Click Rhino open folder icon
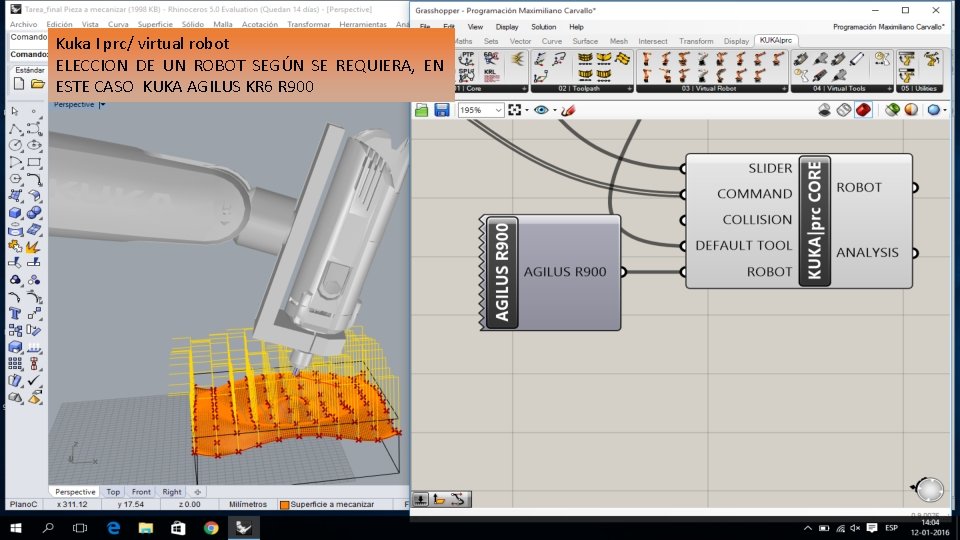 tap(37, 84)
